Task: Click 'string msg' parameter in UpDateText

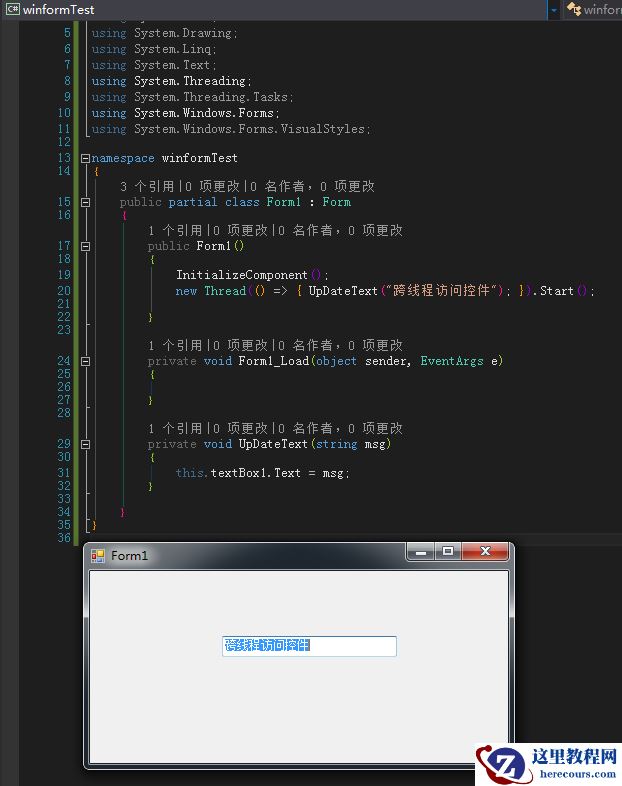Action: (350, 444)
